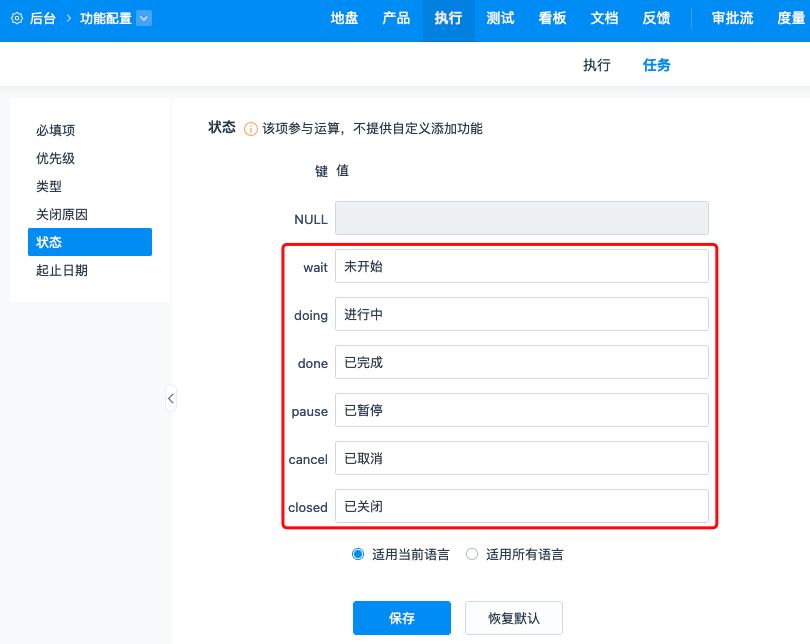Click the orange info icon beside 状态
810x644 pixels.
(x=251, y=129)
